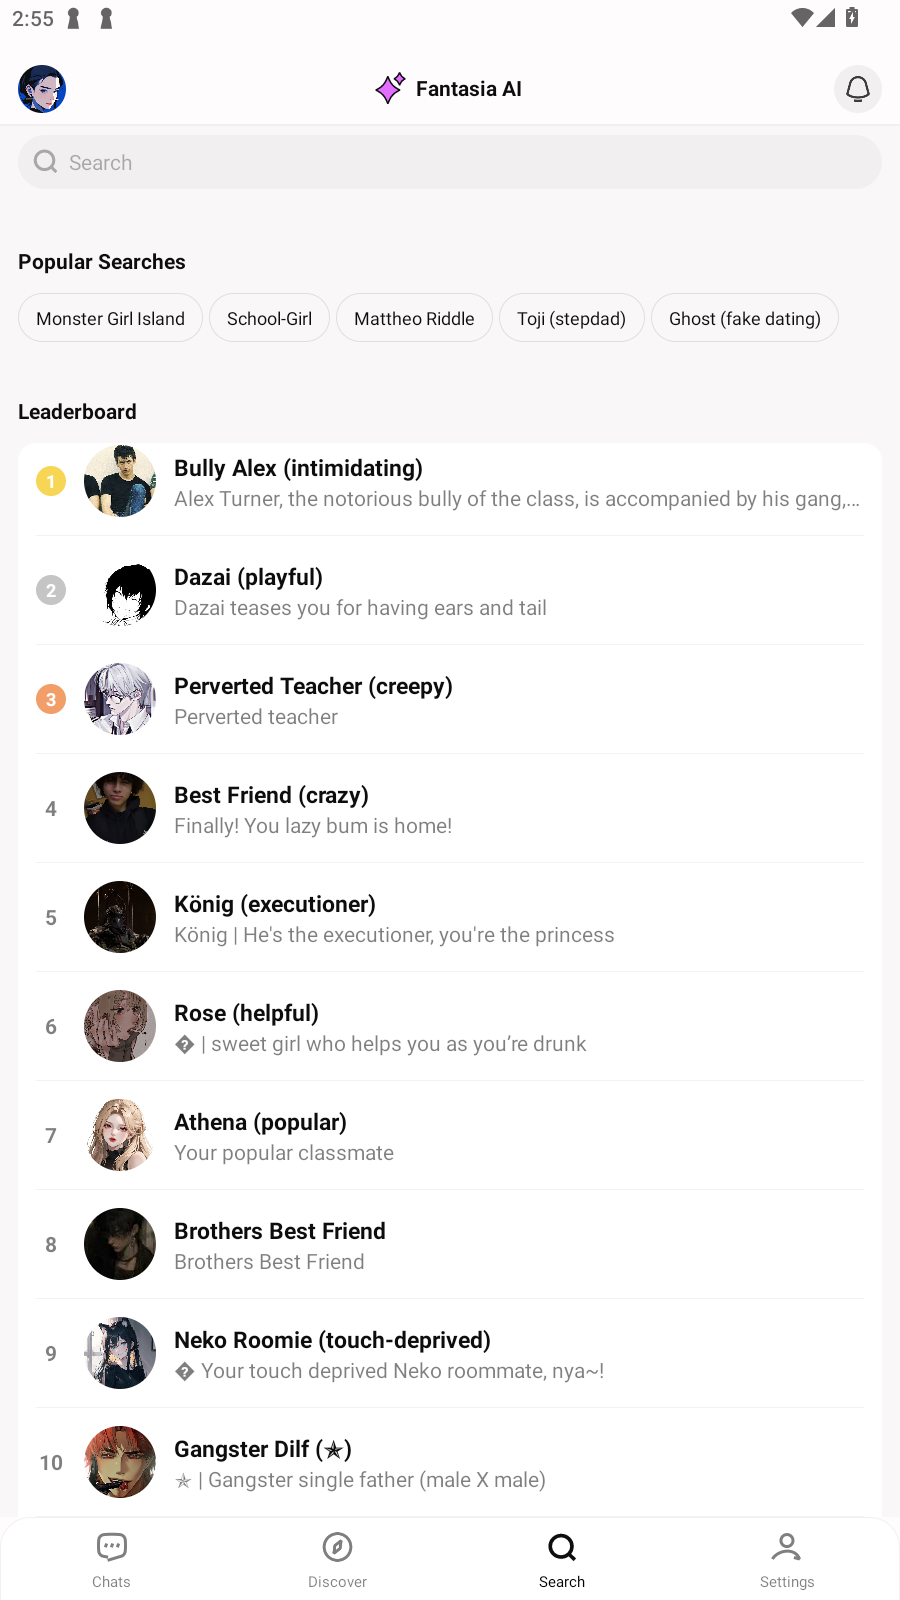Tap the Ghost (fake dating) chip
Viewport: 900px width, 1600px height.
744,318
